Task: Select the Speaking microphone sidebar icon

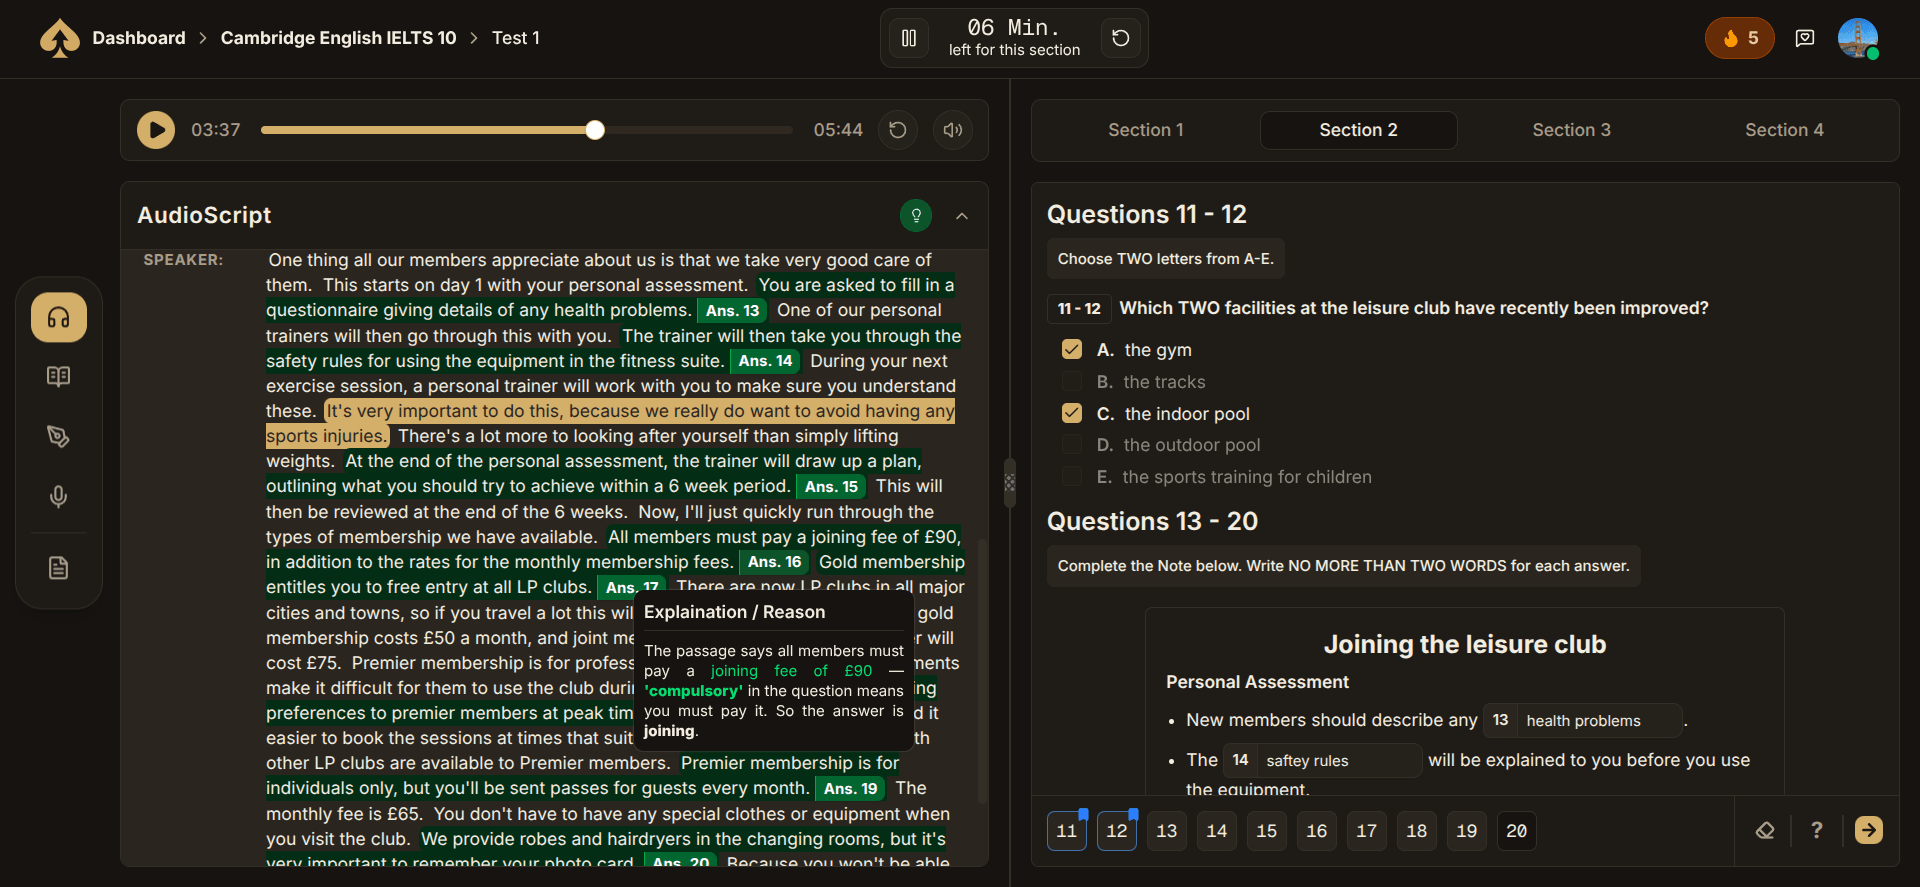Action: pyautogui.click(x=59, y=496)
